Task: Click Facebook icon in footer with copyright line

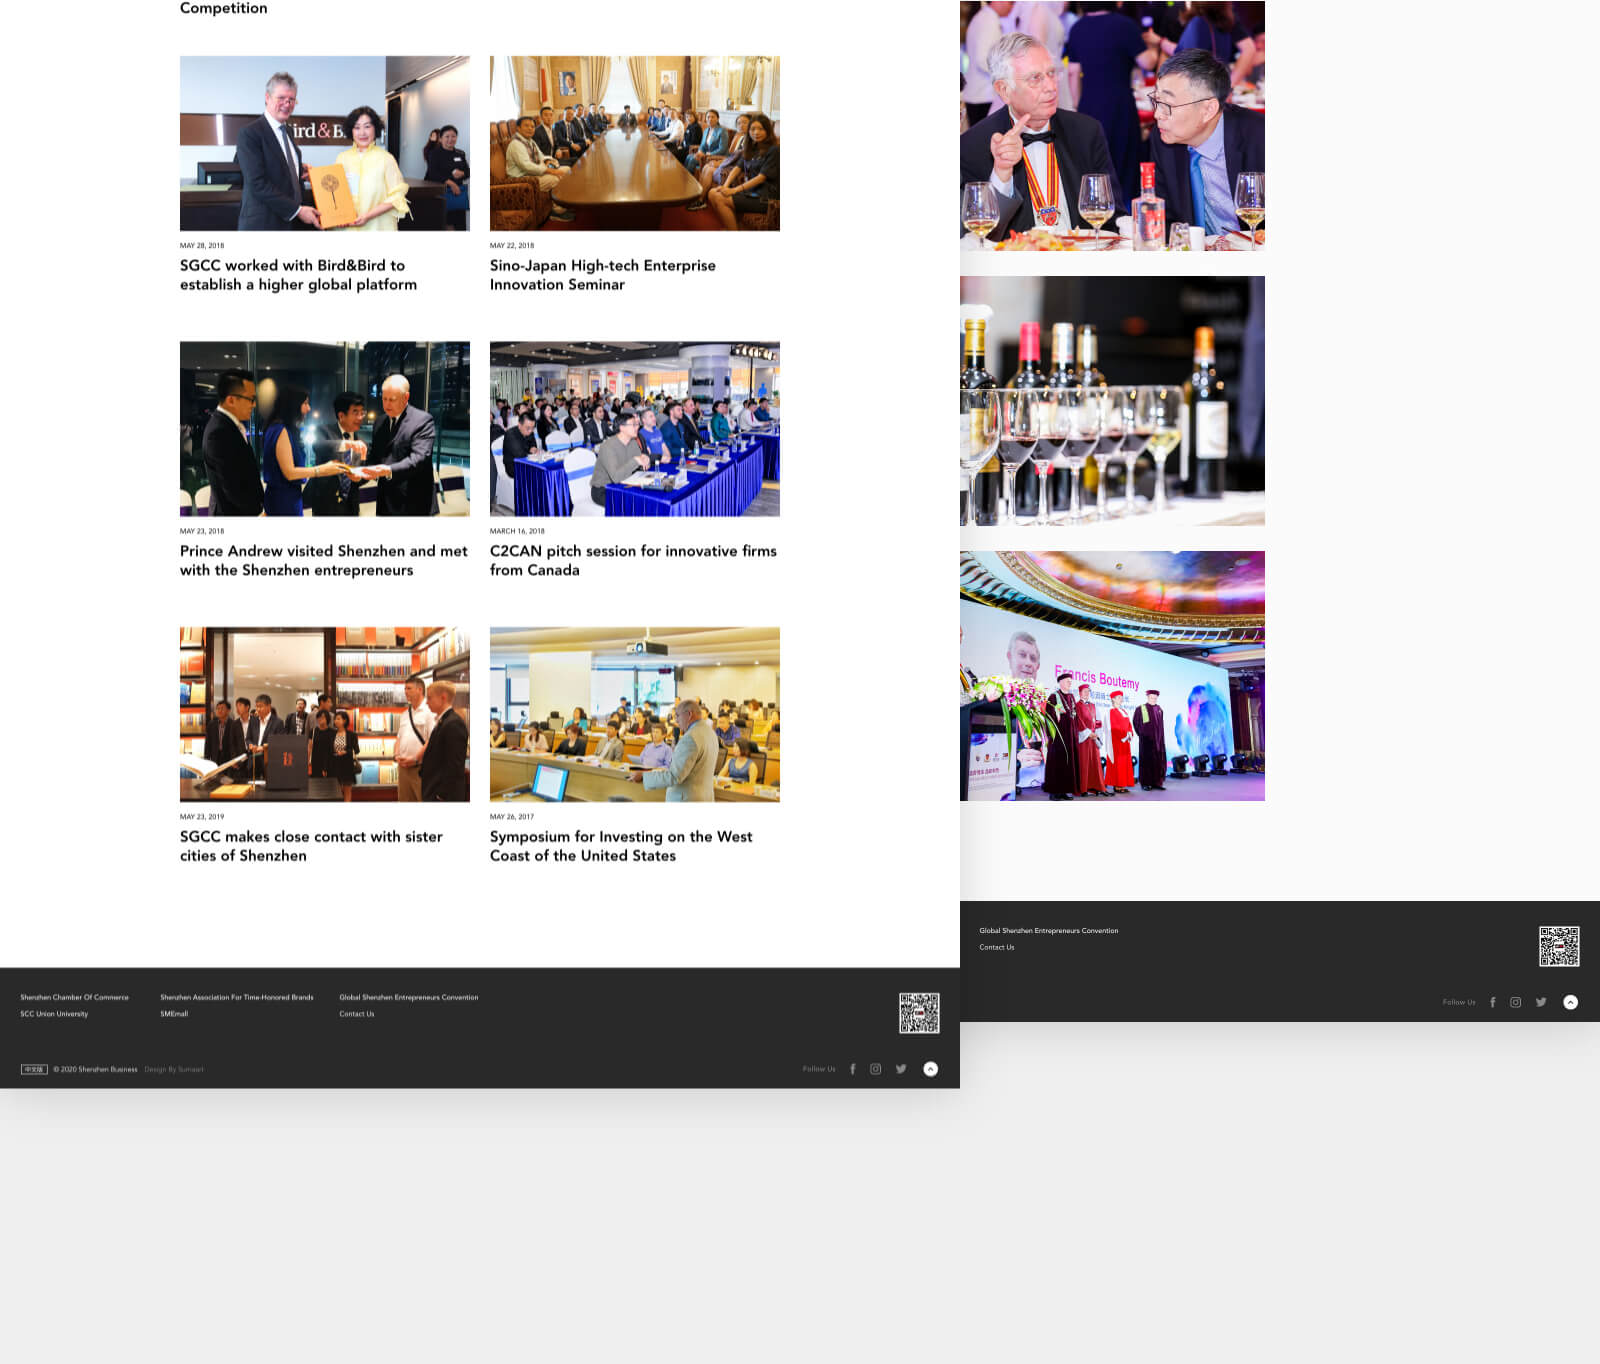Action: tap(852, 1069)
